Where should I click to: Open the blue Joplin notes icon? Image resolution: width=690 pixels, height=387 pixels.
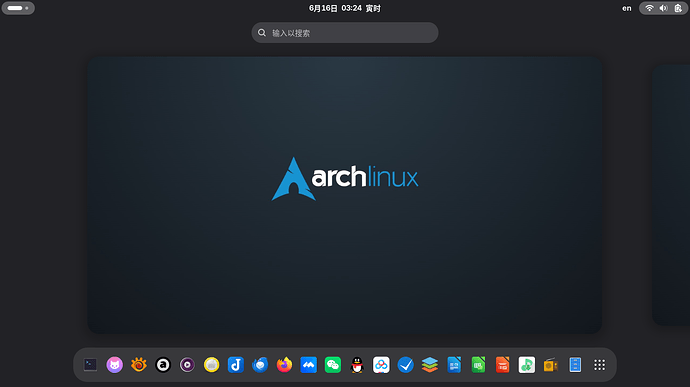click(236, 365)
